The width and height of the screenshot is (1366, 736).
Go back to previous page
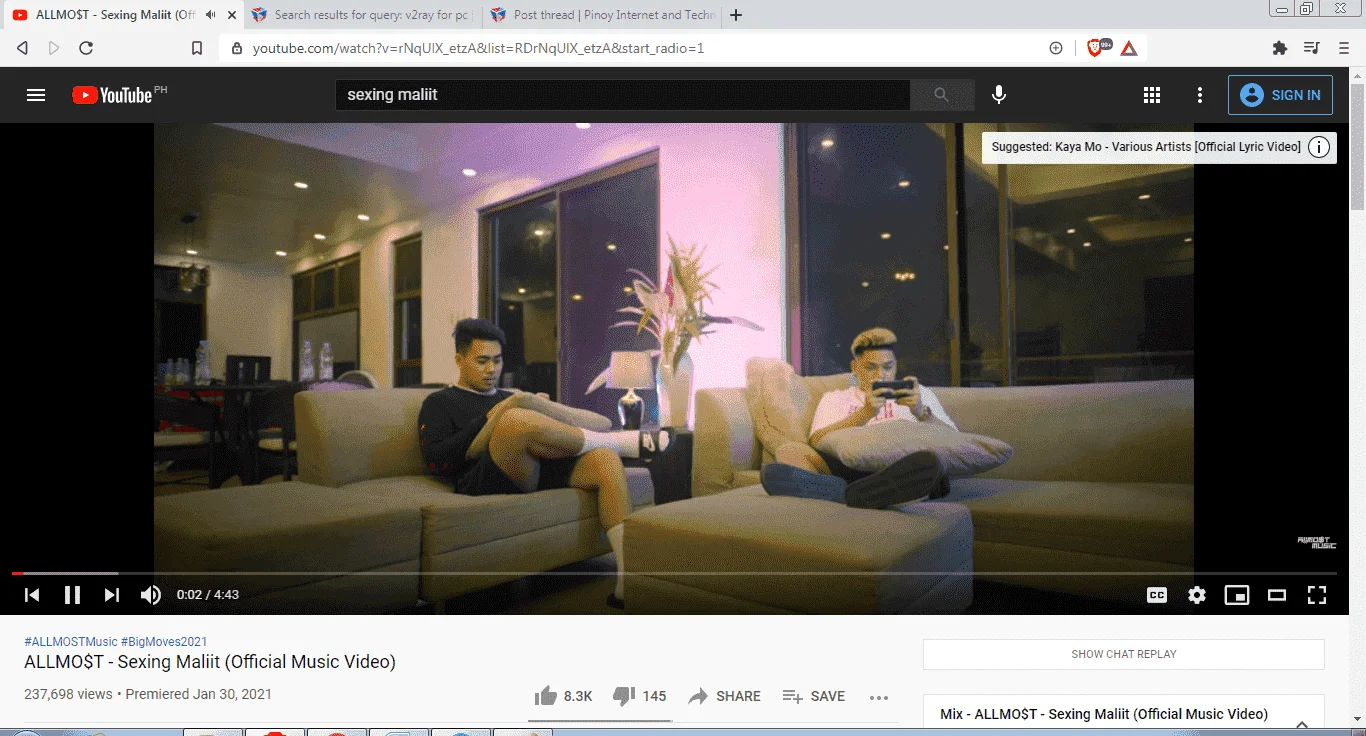22,48
